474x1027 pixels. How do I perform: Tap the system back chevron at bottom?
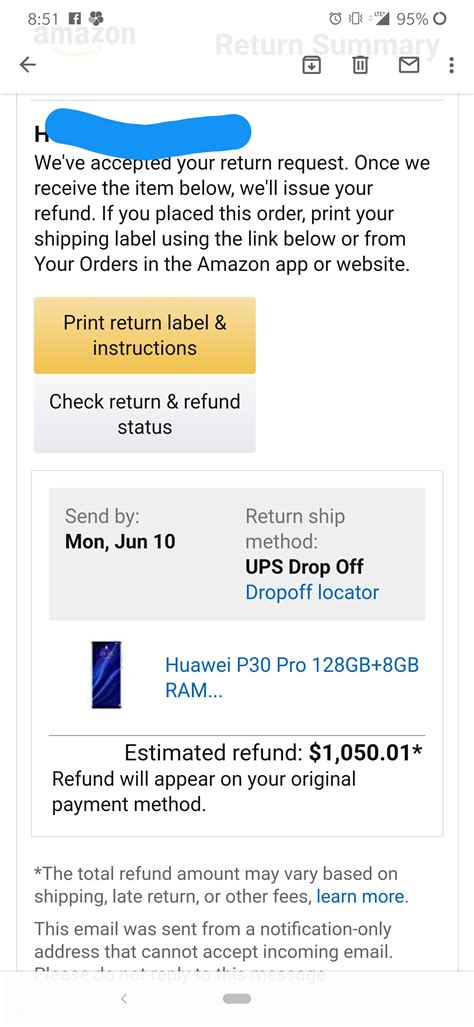coord(124,999)
